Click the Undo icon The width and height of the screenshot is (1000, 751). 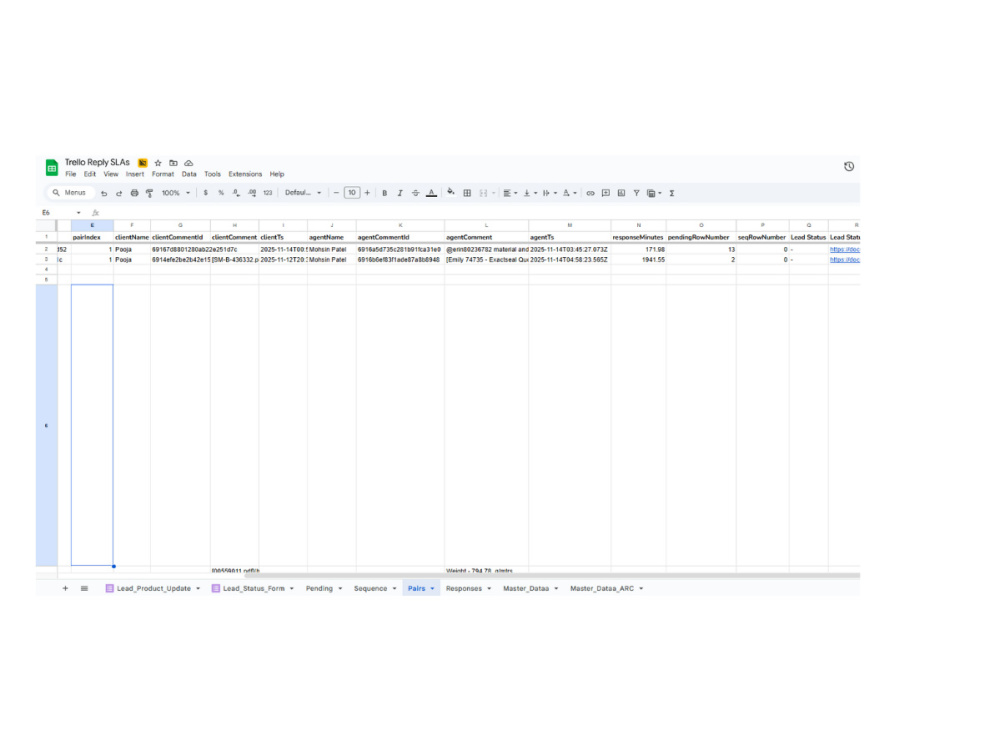tap(104, 193)
